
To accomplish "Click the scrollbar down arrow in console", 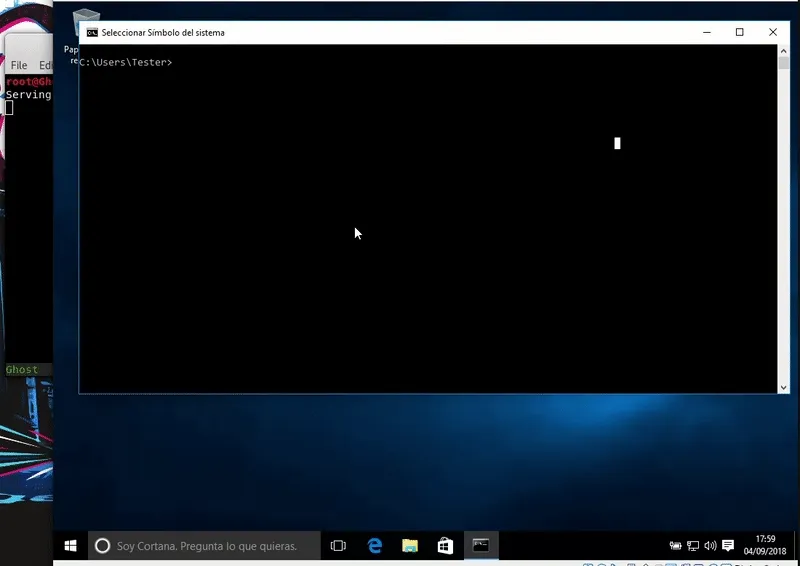I will pos(784,387).
